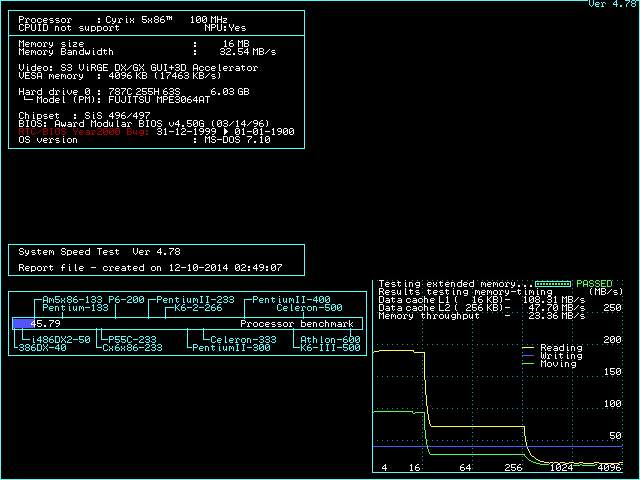
Task: Select the Moving legend entry
Action: pyautogui.click(x=560, y=364)
